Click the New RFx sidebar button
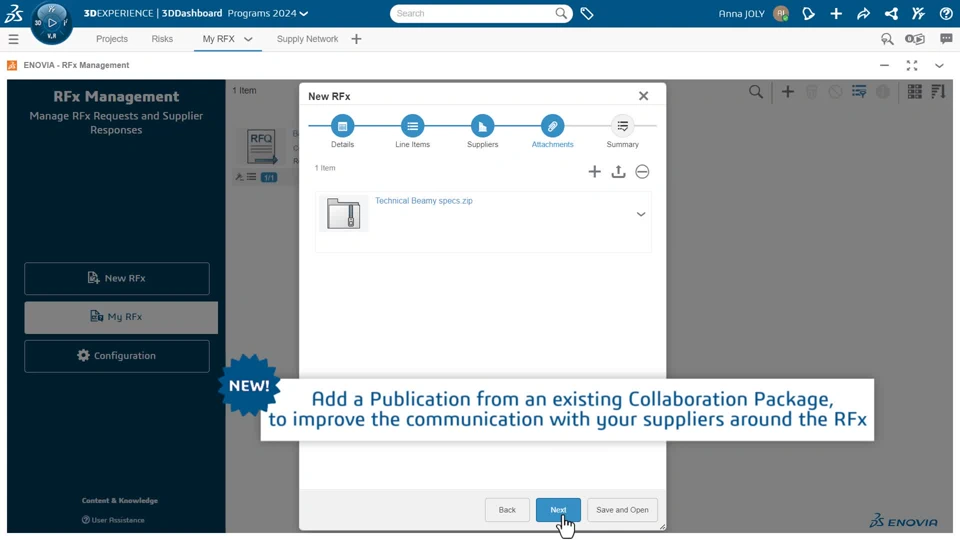The width and height of the screenshot is (960, 540). click(117, 279)
